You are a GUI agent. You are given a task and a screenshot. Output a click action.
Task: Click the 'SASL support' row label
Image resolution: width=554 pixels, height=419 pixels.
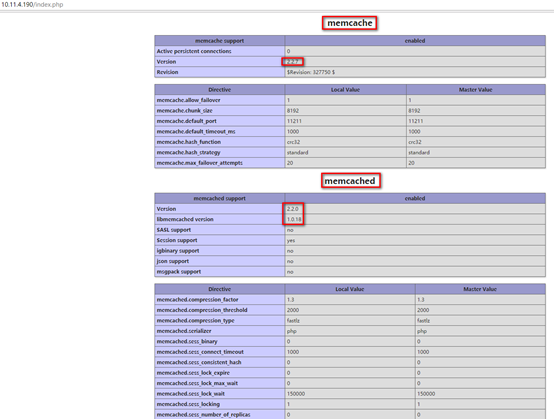[173, 230]
